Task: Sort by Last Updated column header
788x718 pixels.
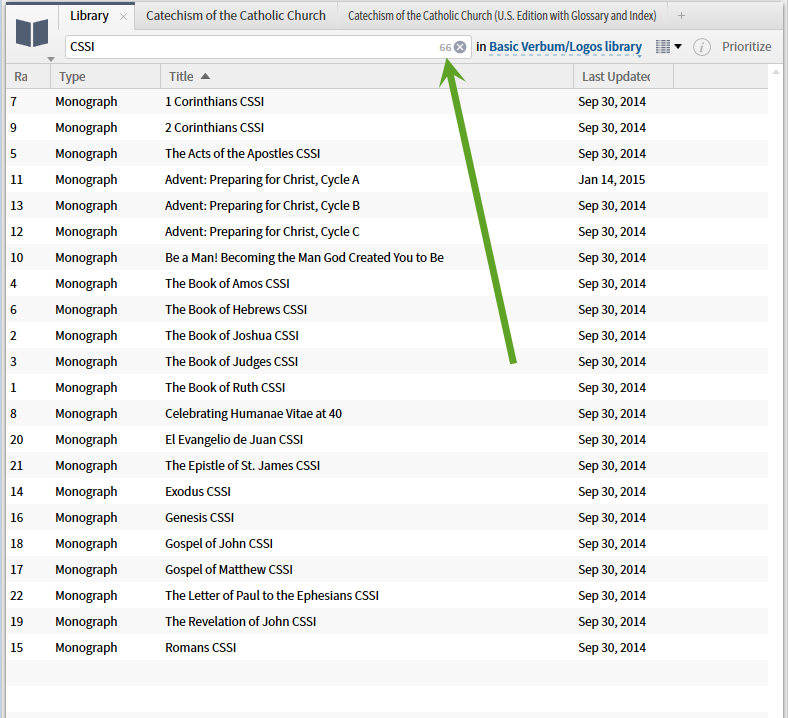Action: click(623, 76)
